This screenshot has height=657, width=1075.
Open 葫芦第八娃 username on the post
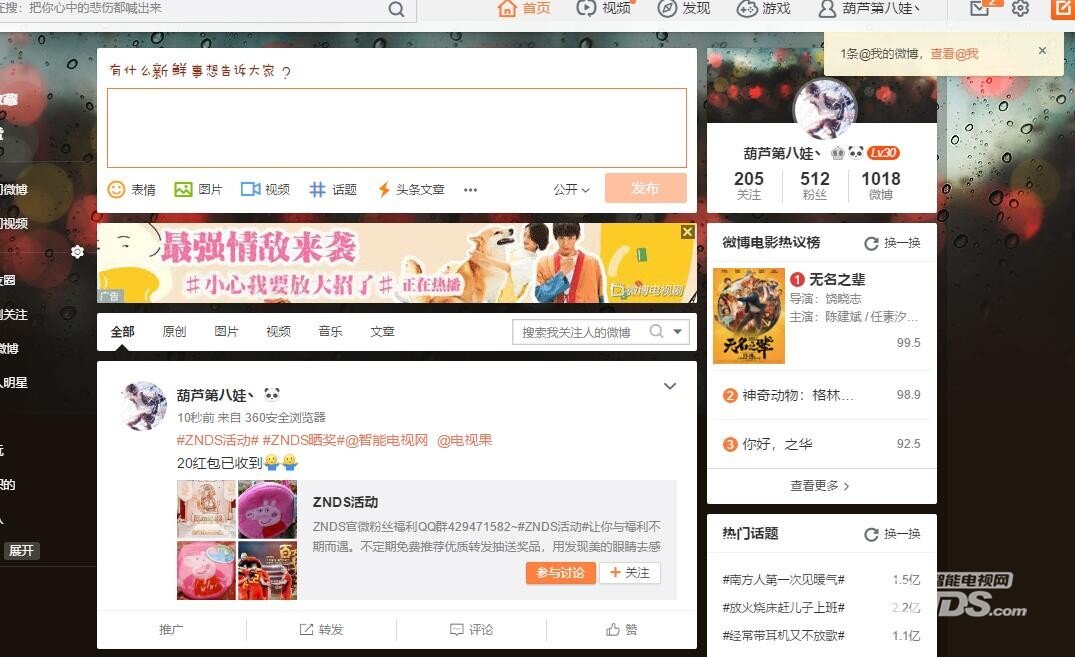[x=215, y=395]
